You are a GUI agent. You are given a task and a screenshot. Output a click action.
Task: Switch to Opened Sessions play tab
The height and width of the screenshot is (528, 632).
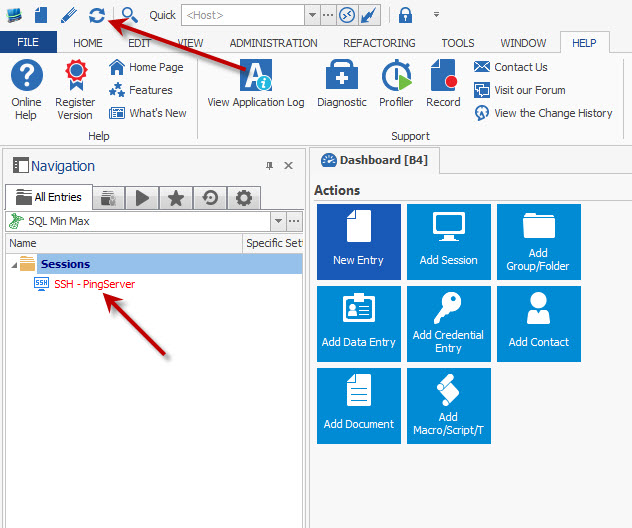coord(142,198)
